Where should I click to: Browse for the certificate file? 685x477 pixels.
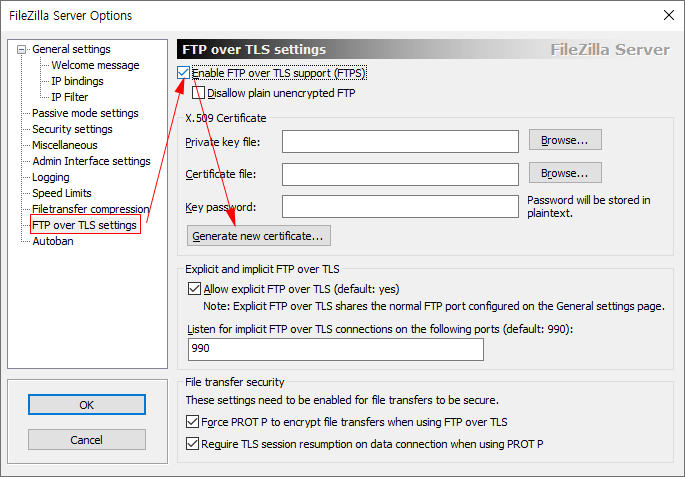[565, 173]
